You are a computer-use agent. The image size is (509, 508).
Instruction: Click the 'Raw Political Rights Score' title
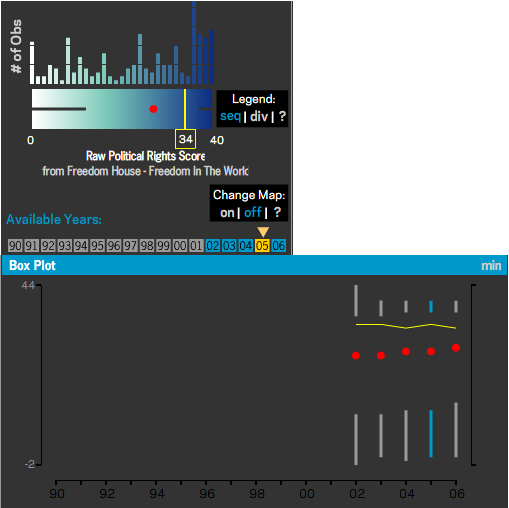(145, 156)
